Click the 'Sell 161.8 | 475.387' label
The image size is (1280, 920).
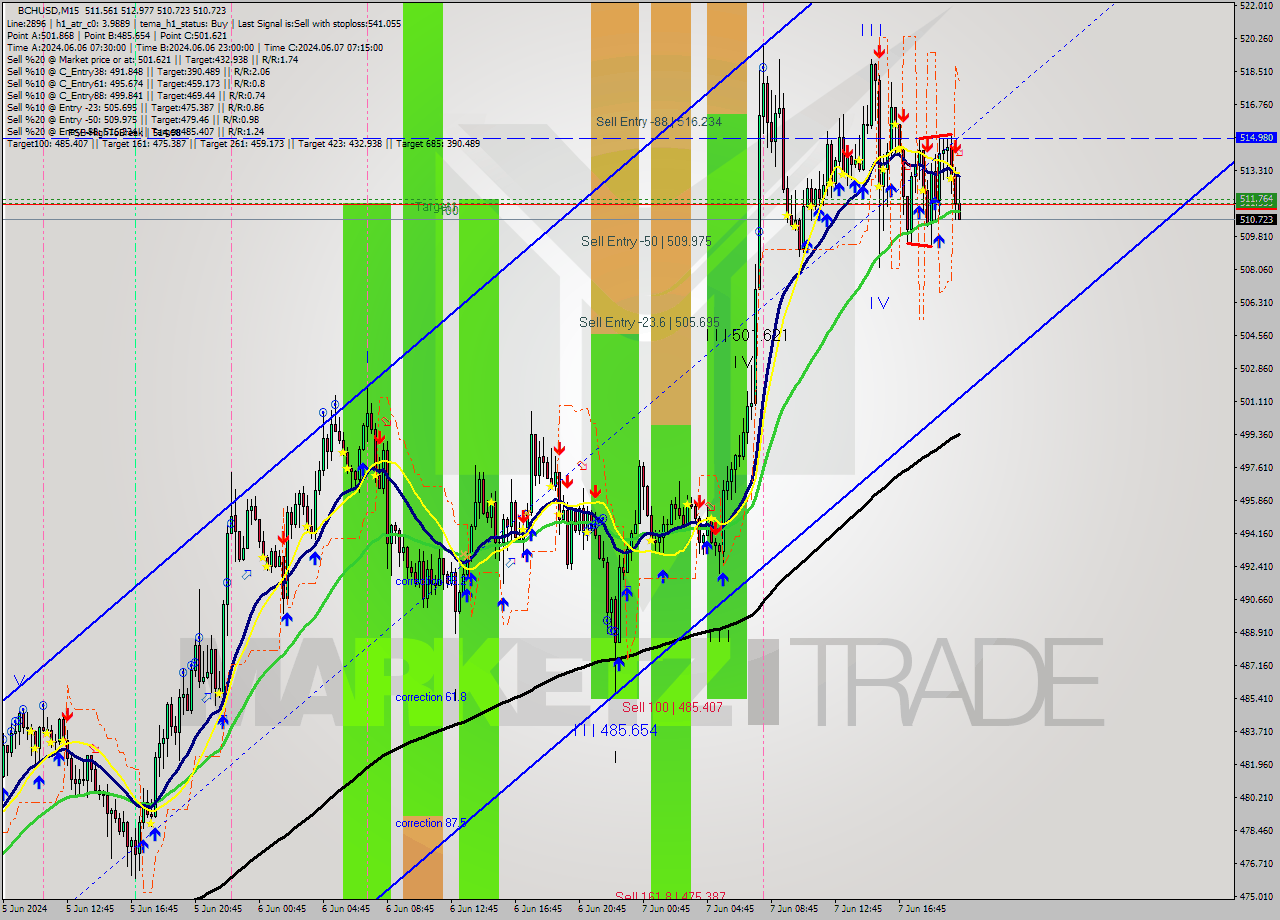[670, 896]
